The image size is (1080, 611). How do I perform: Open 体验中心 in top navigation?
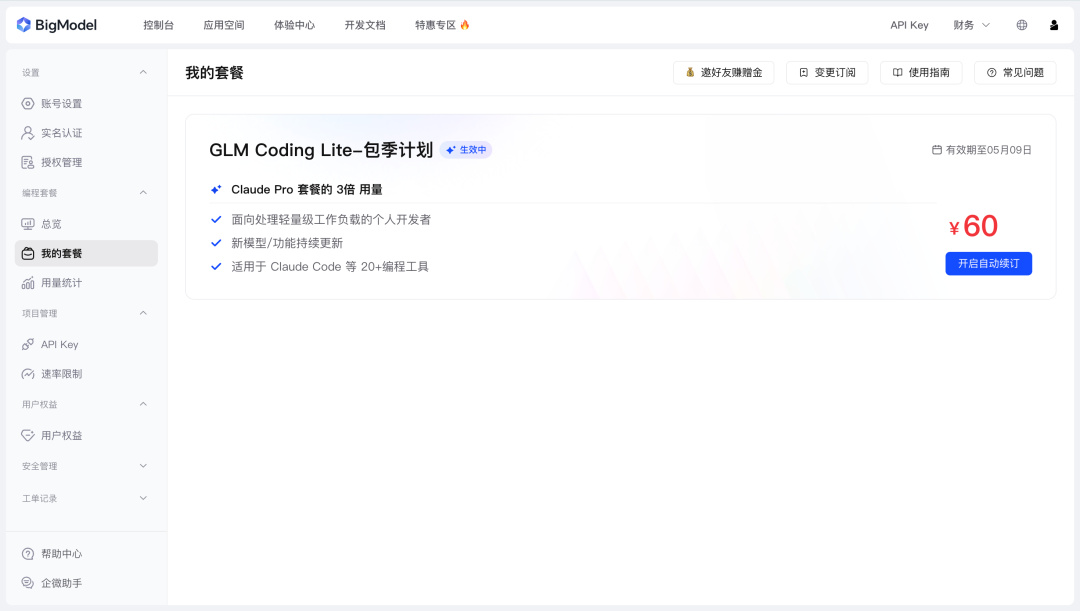click(x=294, y=25)
